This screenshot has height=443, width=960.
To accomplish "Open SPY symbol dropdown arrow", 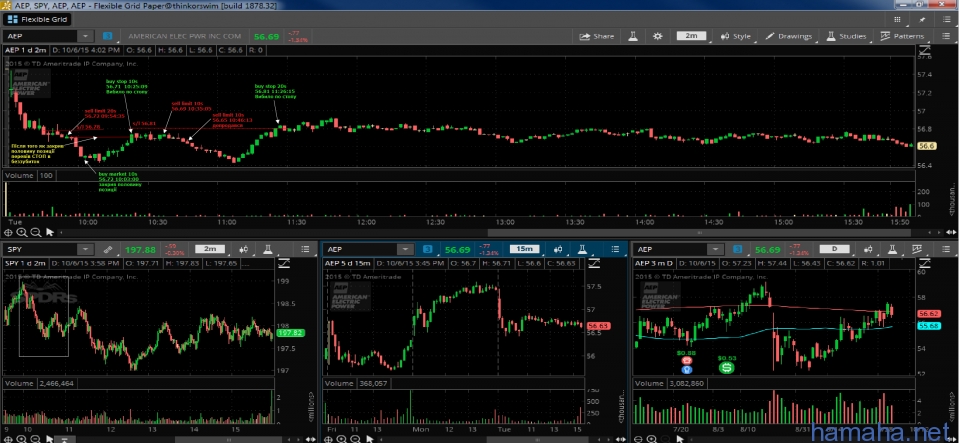I will click(86, 250).
